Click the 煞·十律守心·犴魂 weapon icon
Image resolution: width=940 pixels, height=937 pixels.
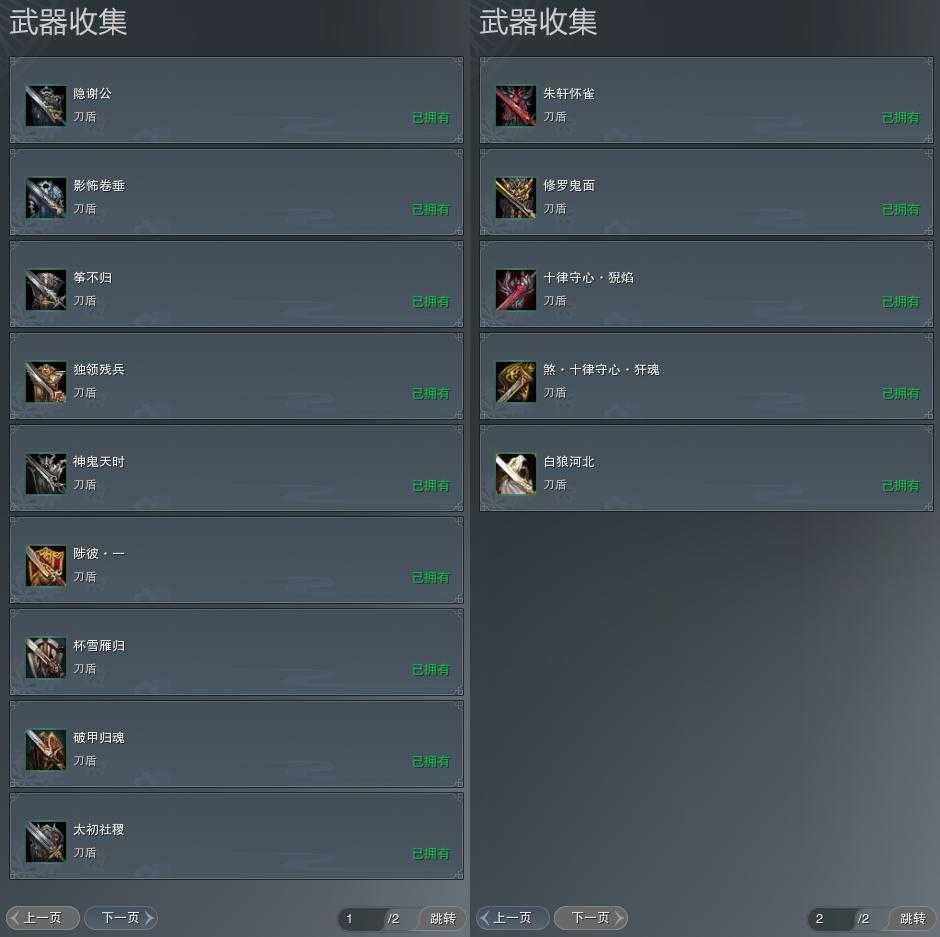click(516, 381)
